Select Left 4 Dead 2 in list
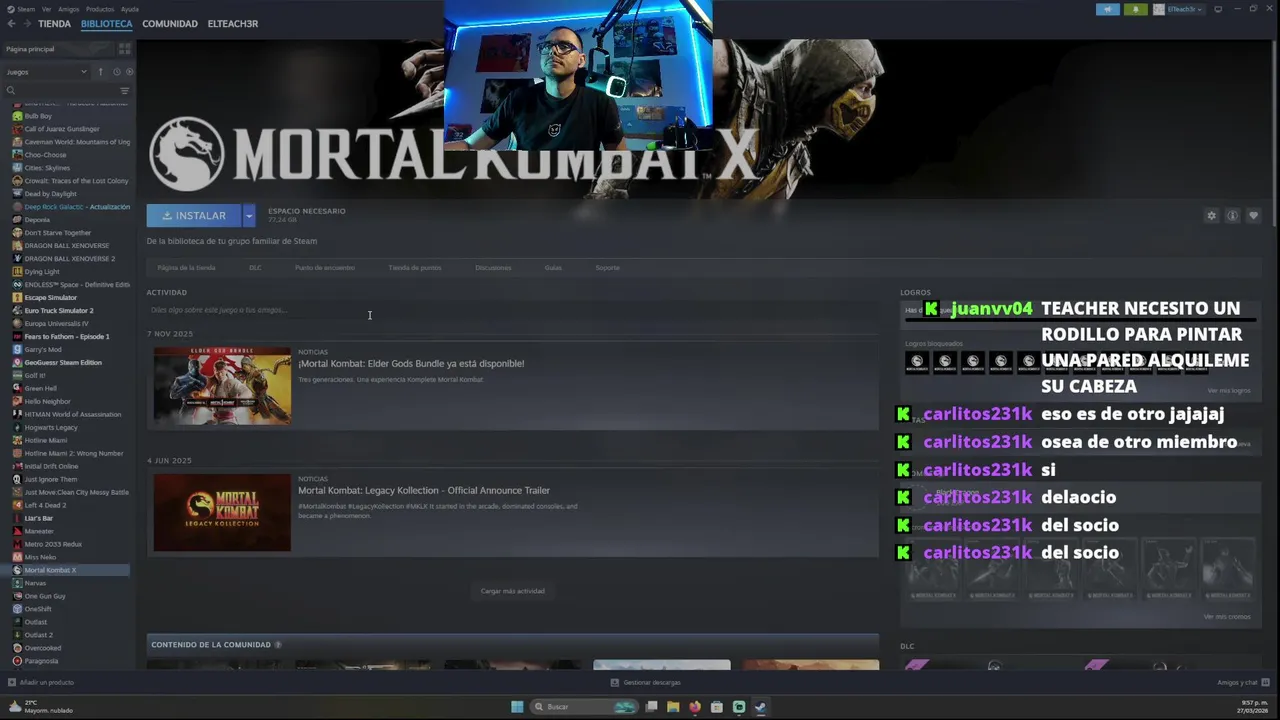Image resolution: width=1280 pixels, height=720 pixels. click(x=45, y=505)
